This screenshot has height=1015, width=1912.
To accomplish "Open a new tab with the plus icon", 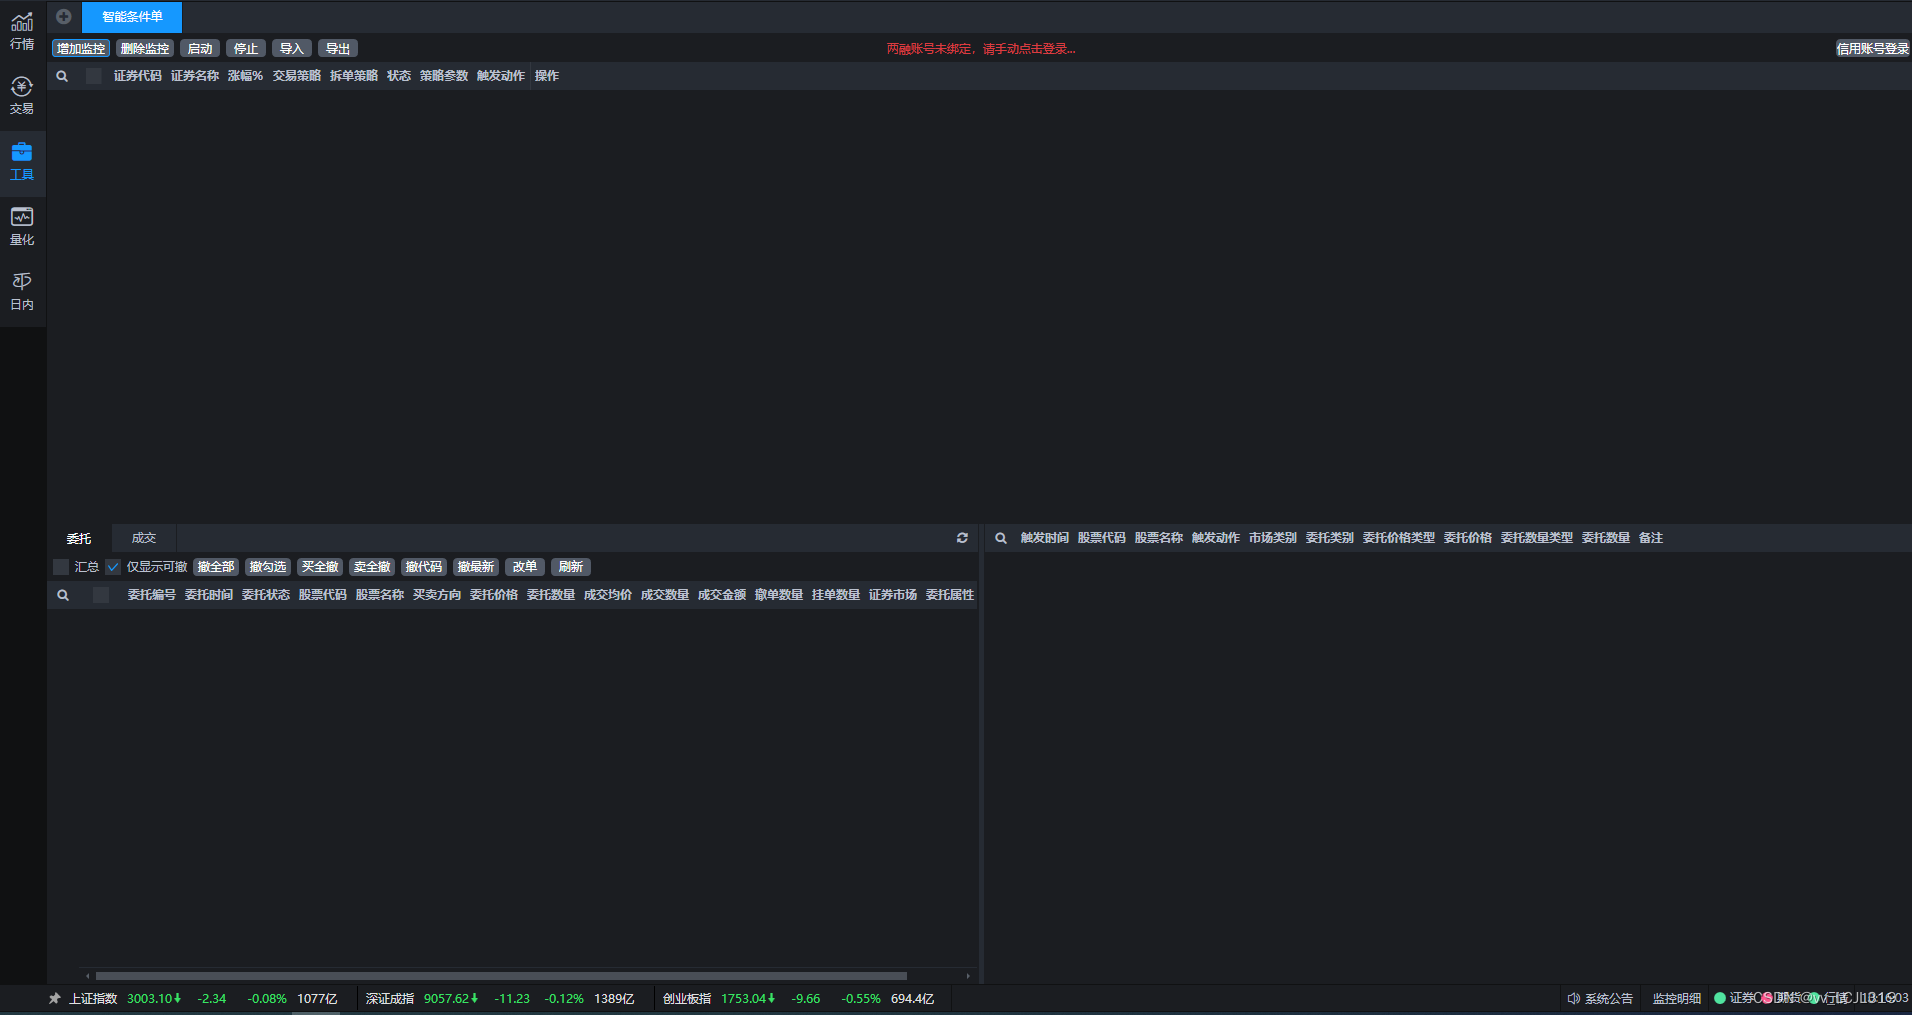I will (x=64, y=16).
